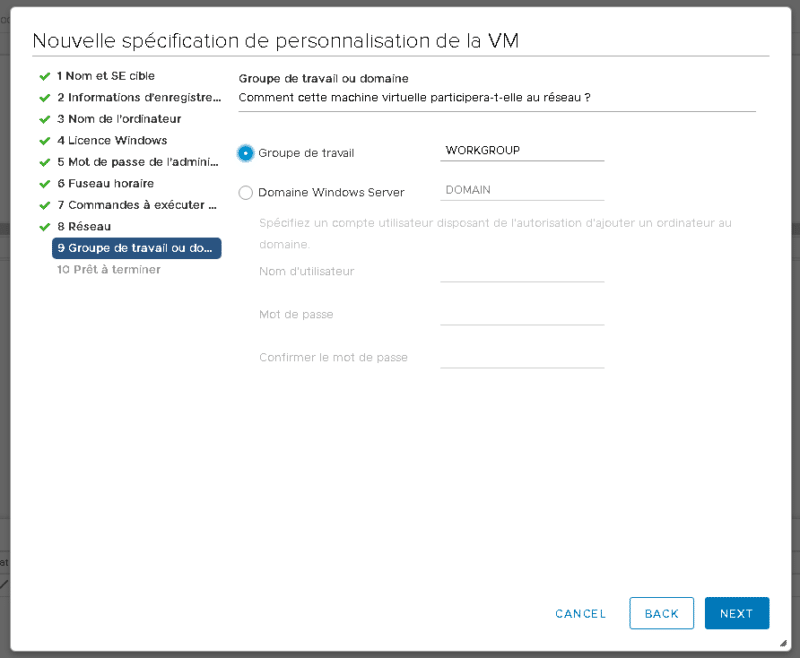
Task: Open step 4 Licence Windows
Action: (111, 141)
